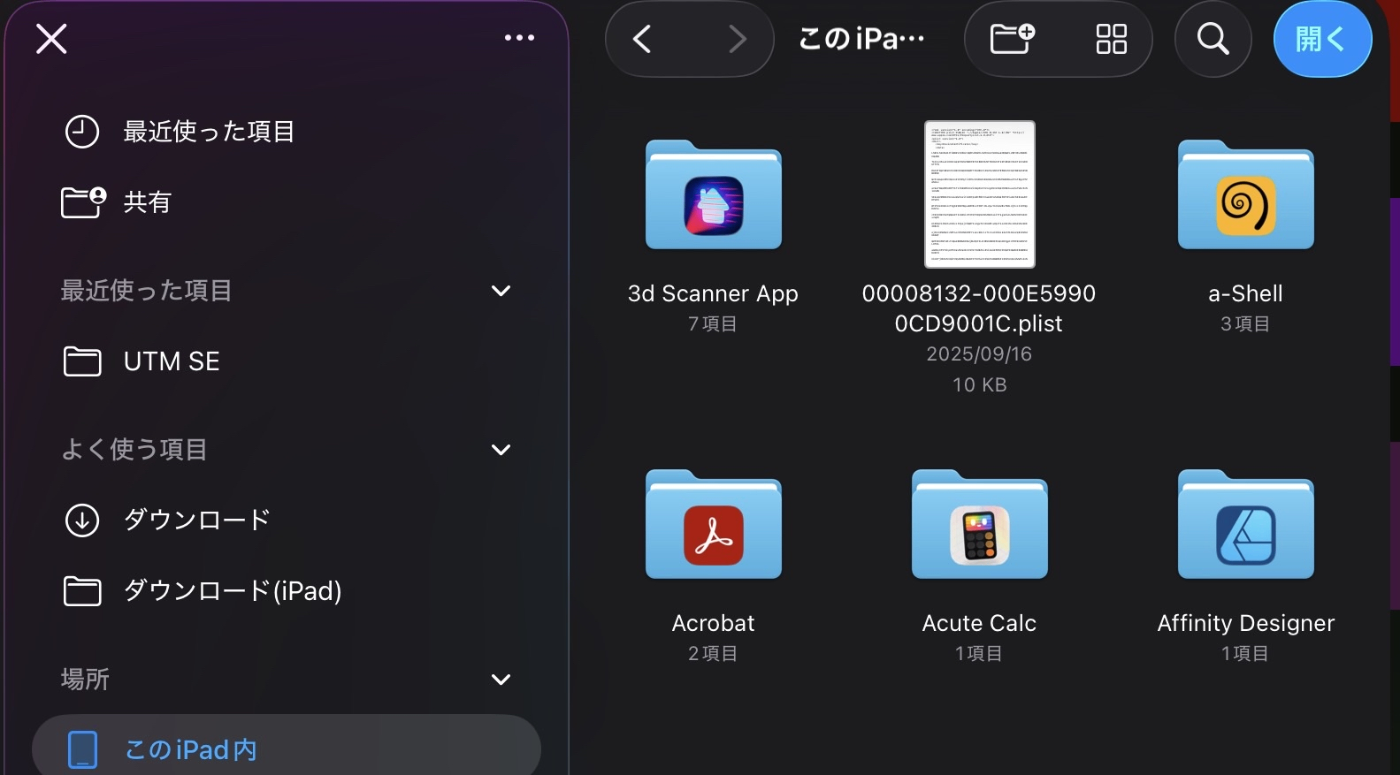This screenshot has width=1400, height=775.
Task: Open the Acrobat folder
Action: point(713,524)
